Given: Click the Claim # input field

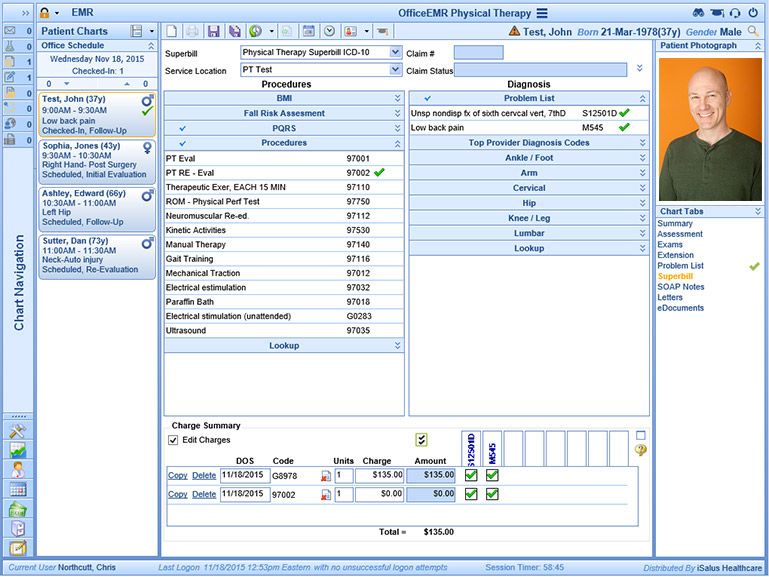Looking at the screenshot, I should point(479,53).
